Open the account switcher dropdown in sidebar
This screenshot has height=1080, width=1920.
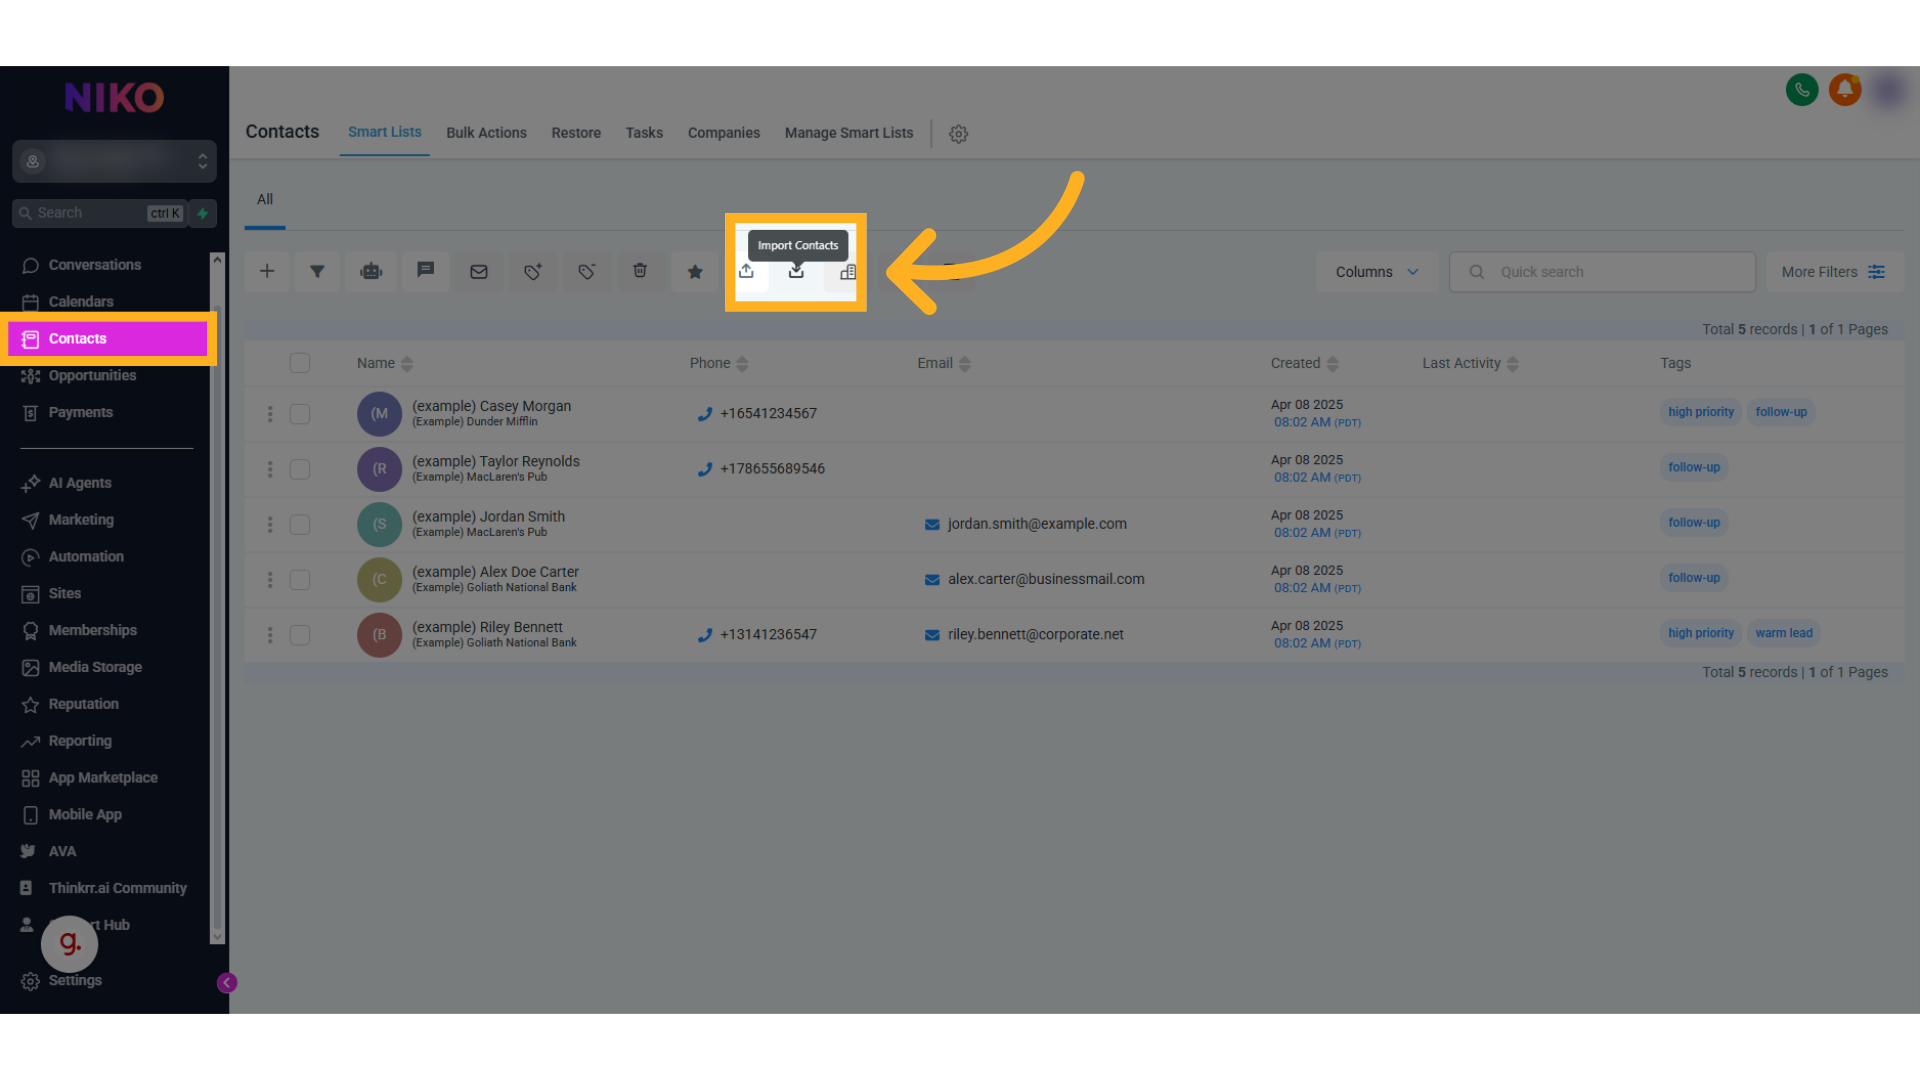coord(114,161)
